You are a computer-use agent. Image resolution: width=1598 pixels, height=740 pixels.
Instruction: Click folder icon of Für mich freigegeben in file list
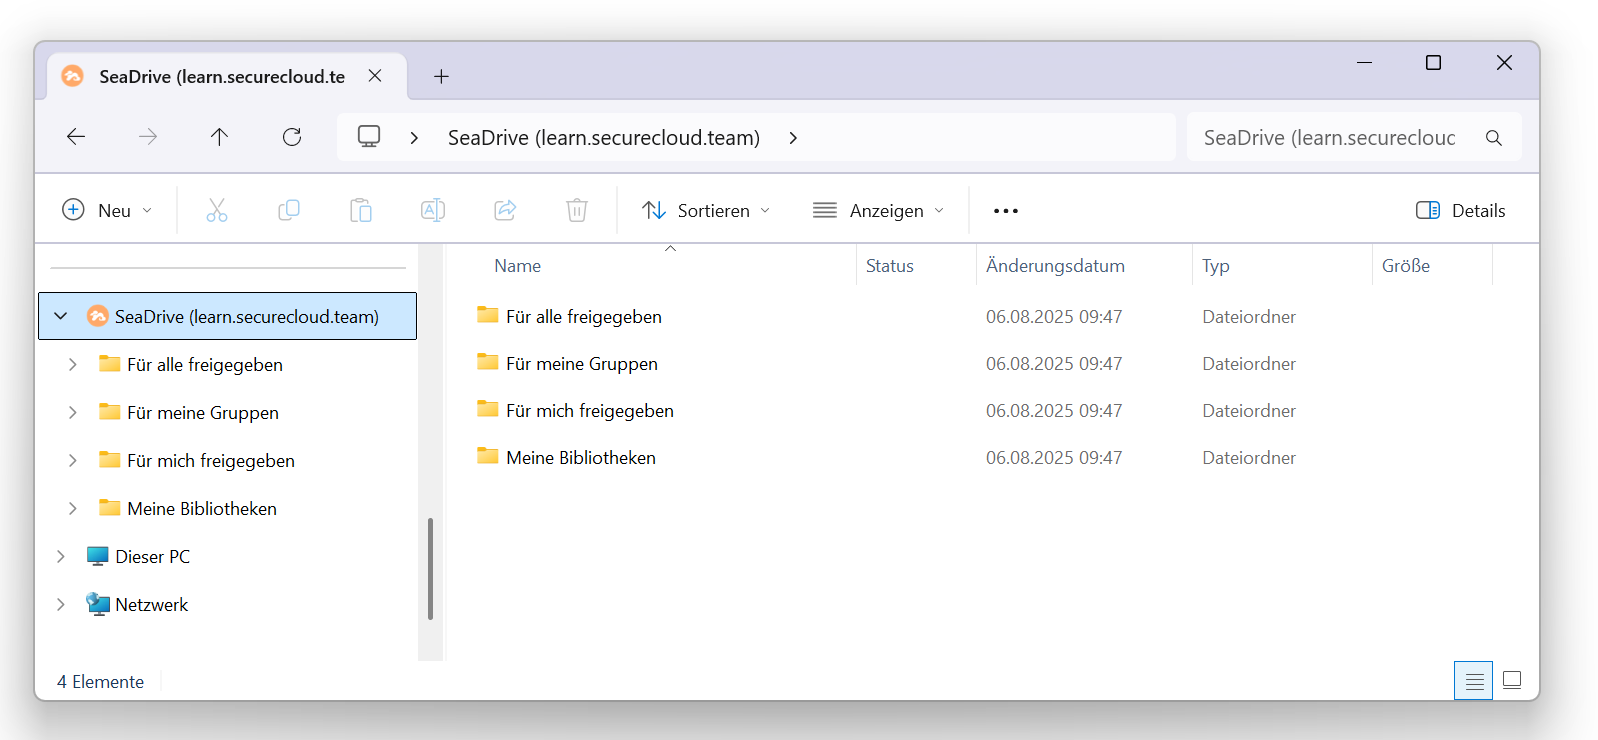(x=488, y=409)
